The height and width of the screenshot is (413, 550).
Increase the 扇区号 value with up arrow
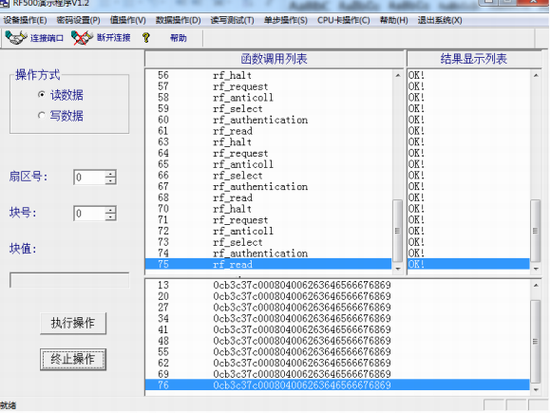pyautogui.click(x=110, y=174)
